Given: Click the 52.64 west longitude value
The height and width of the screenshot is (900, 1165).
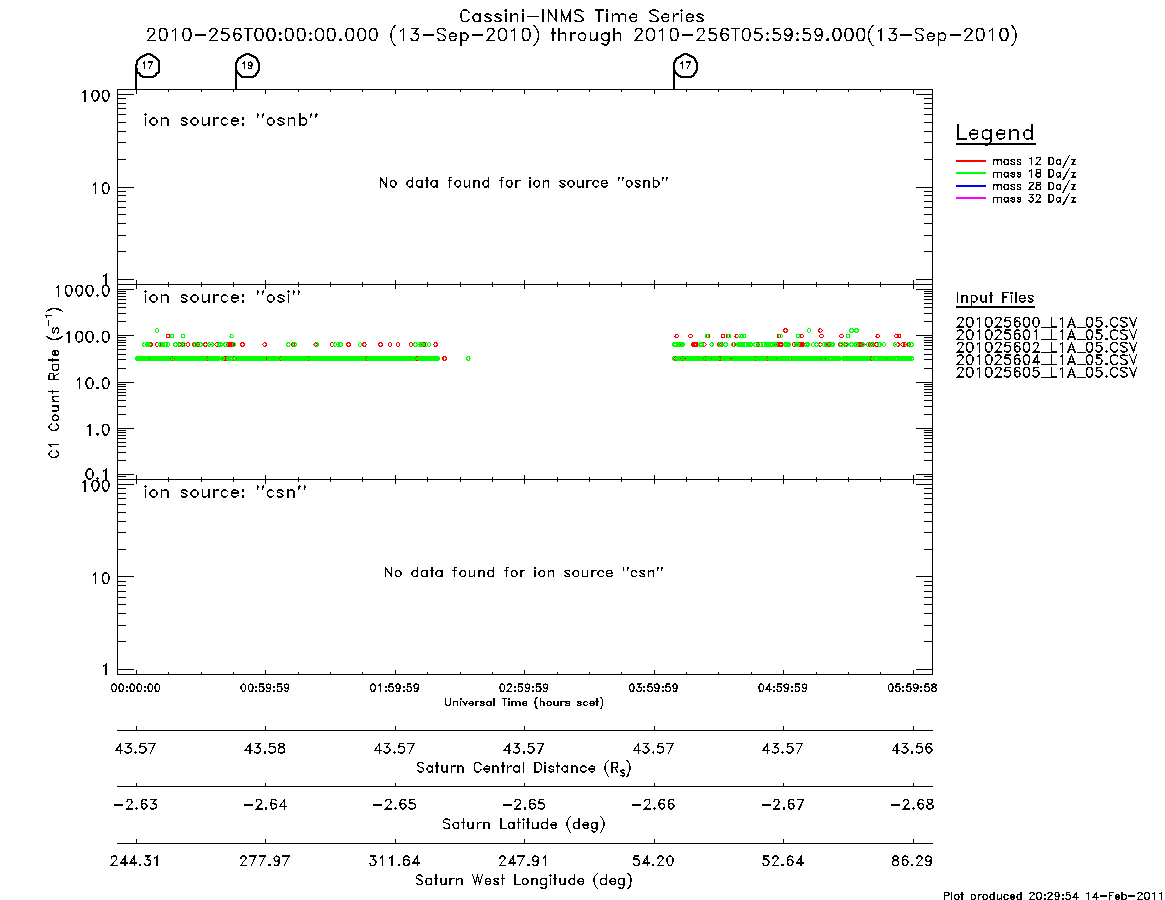Looking at the screenshot, I should point(782,861).
